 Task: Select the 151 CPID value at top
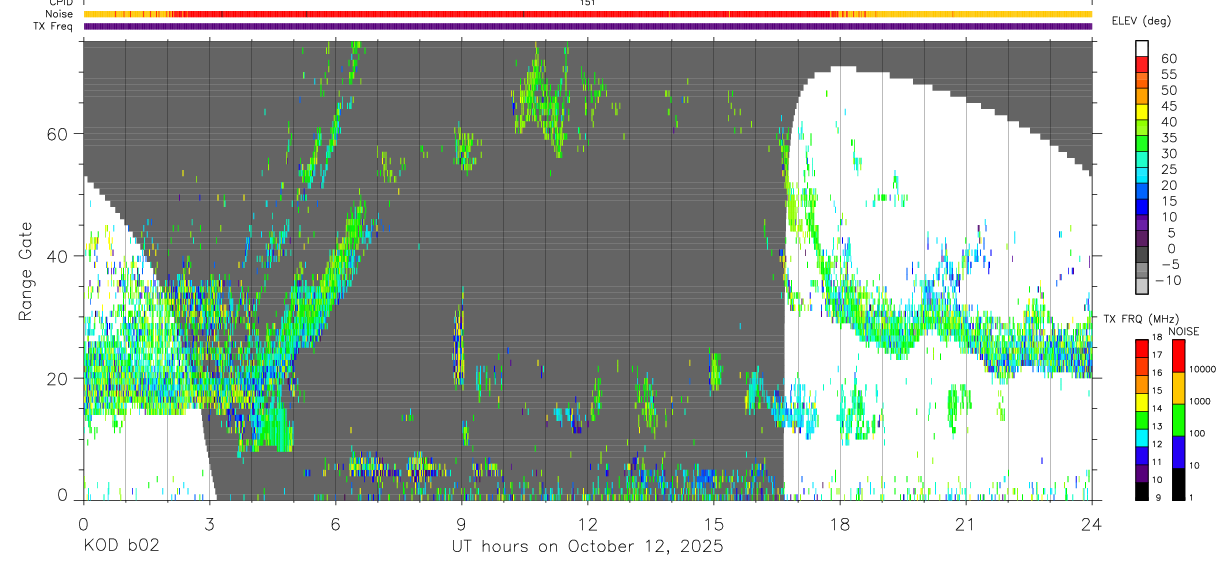click(x=587, y=3)
